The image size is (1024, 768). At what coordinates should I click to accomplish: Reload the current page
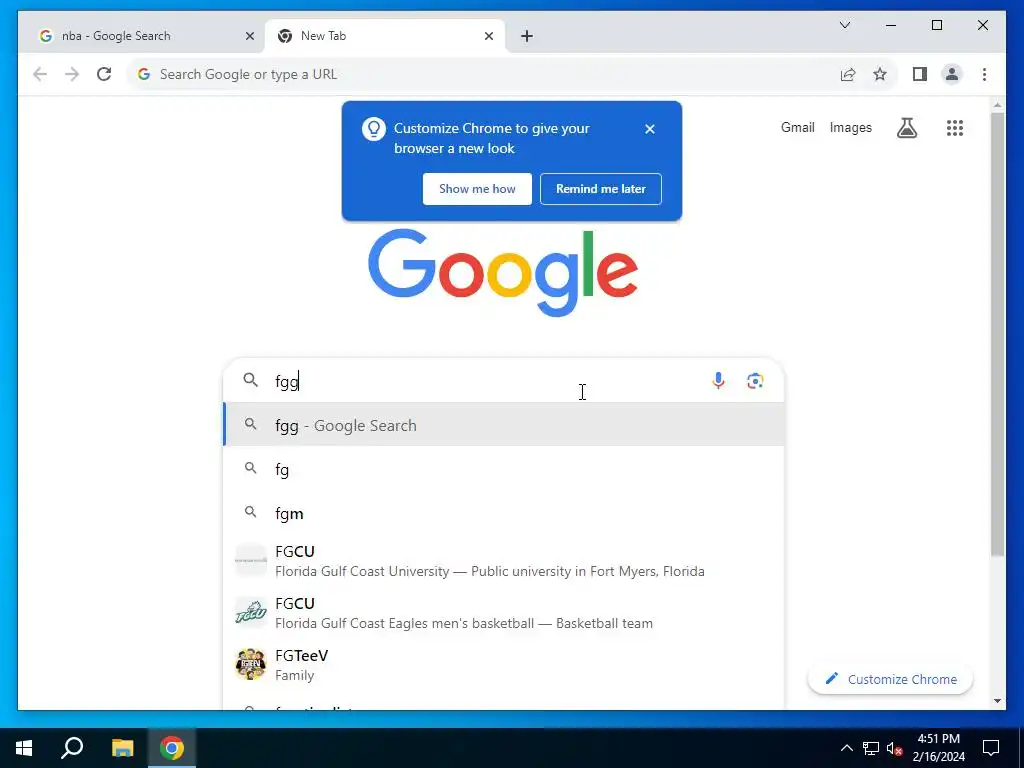tap(104, 74)
